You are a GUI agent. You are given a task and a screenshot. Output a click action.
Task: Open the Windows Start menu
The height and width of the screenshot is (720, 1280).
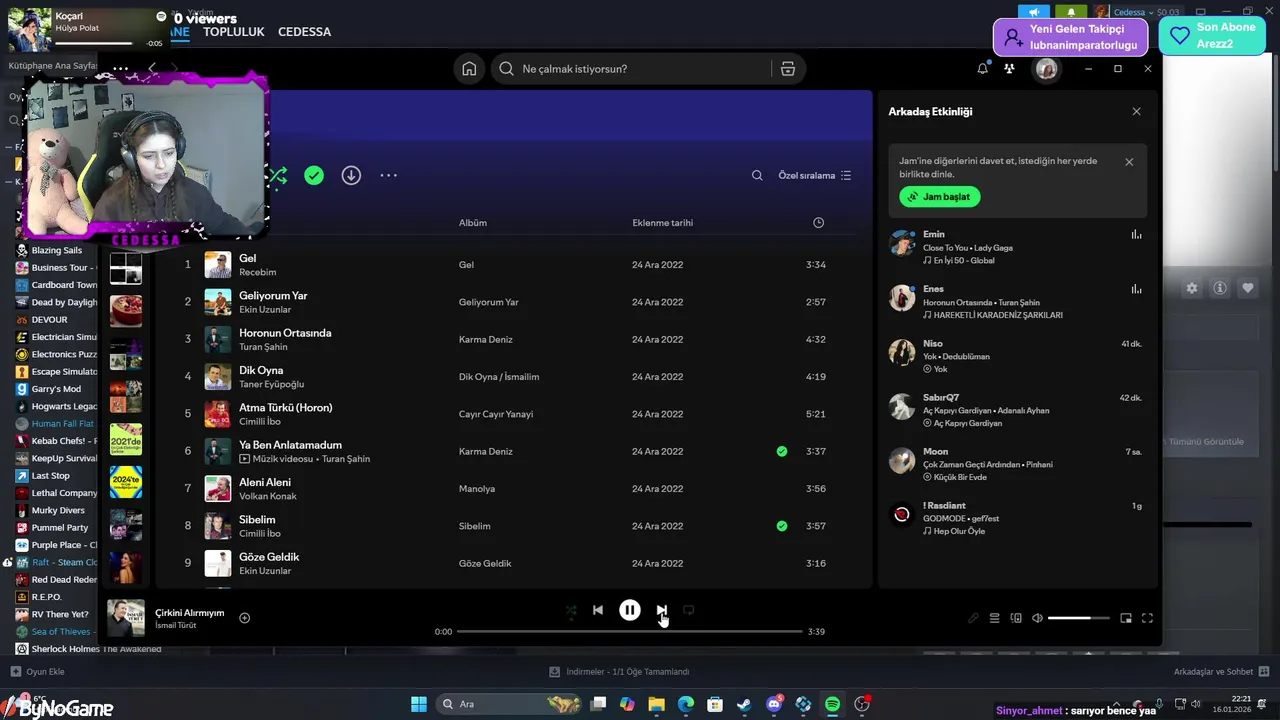pos(419,704)
